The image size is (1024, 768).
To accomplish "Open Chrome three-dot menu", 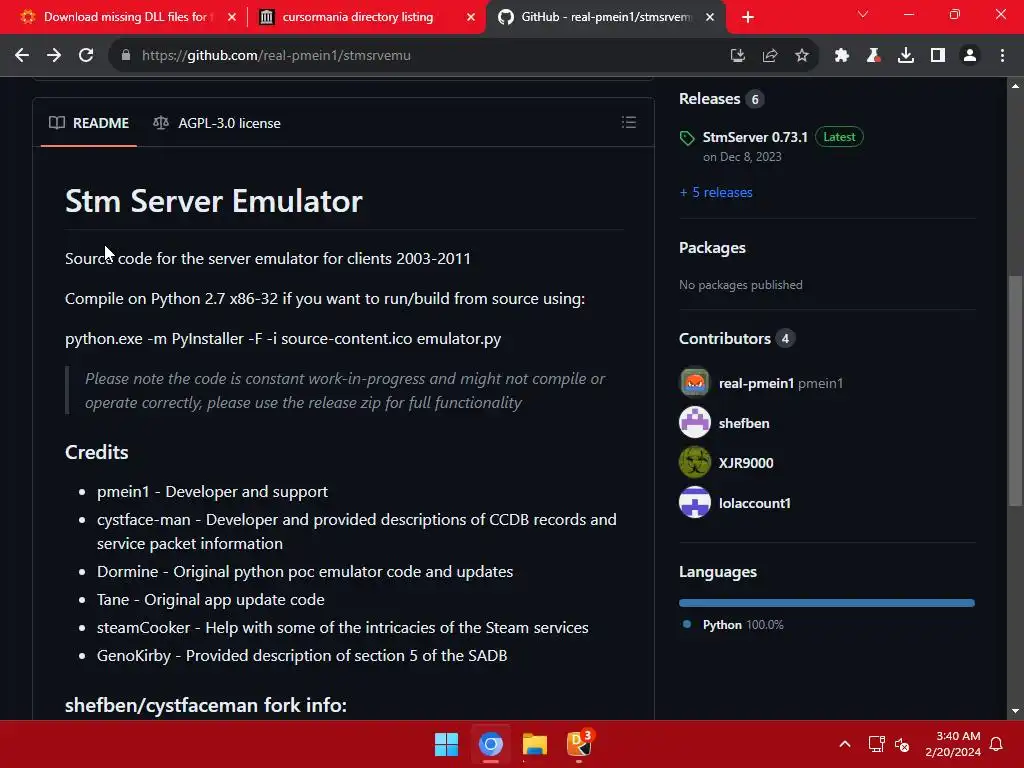I will pos(1002,56).
